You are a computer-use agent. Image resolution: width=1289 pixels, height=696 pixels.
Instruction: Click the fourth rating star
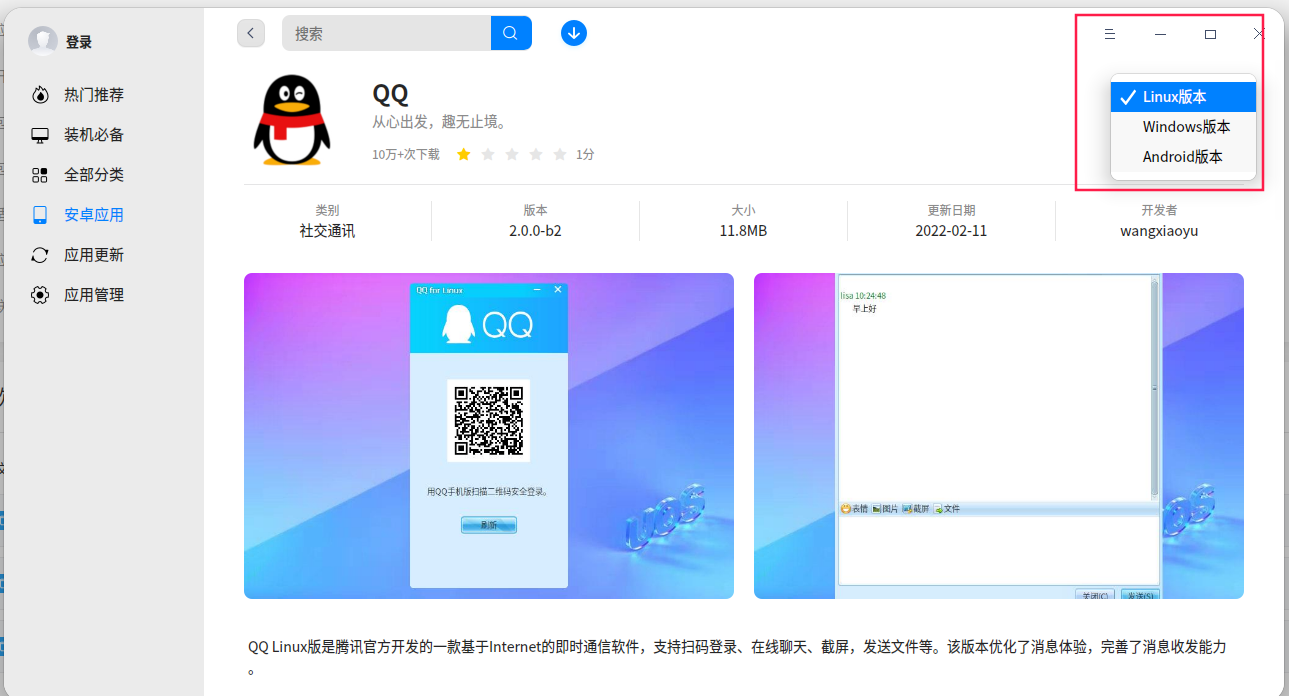(x=536, y=154)
